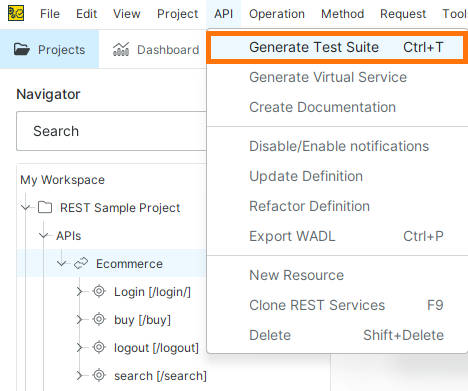Open the Project menu

tap(178, 14)
